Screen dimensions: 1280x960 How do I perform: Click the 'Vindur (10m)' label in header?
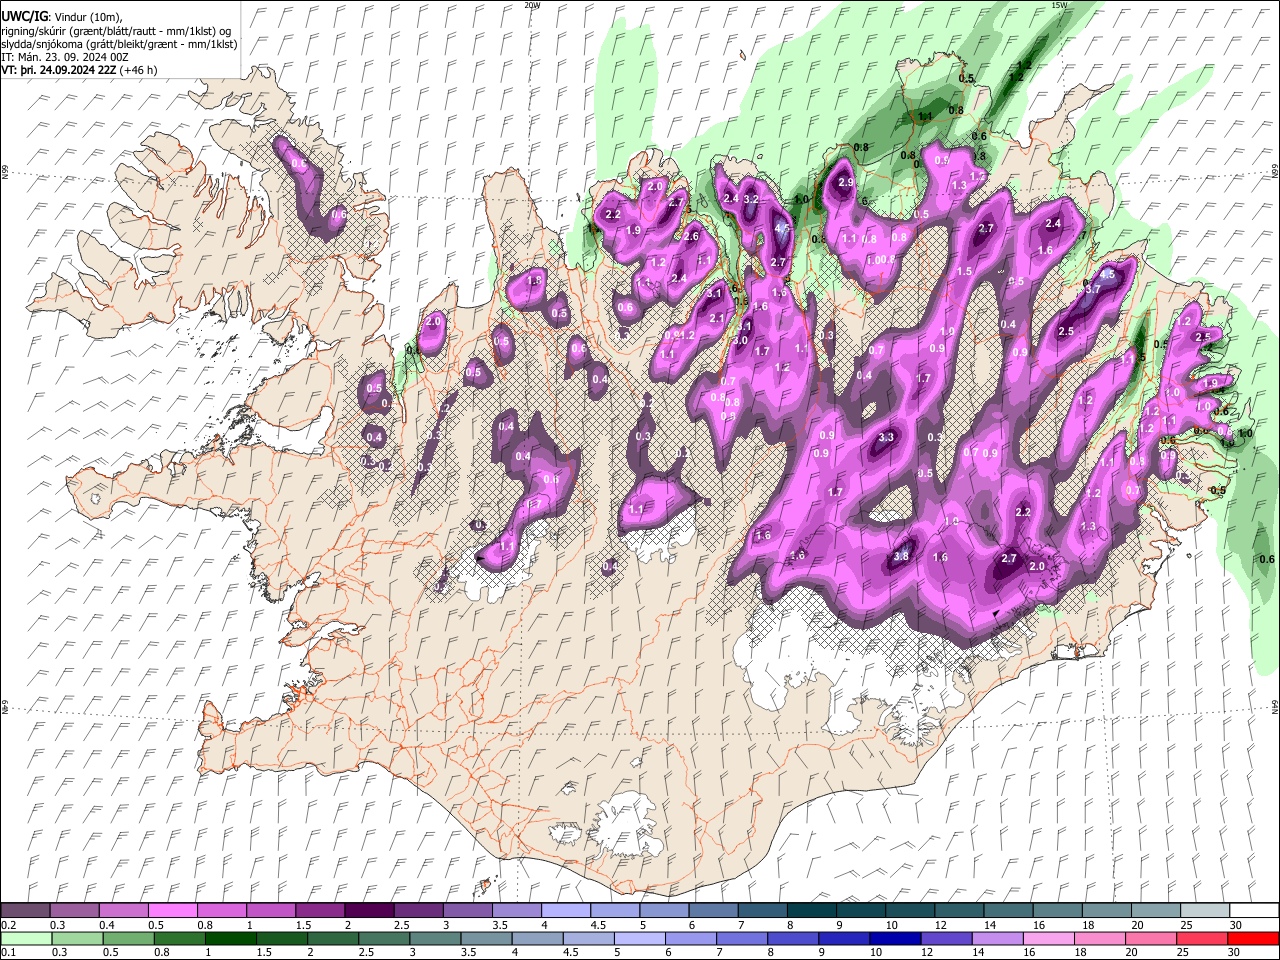click(87, 17)
